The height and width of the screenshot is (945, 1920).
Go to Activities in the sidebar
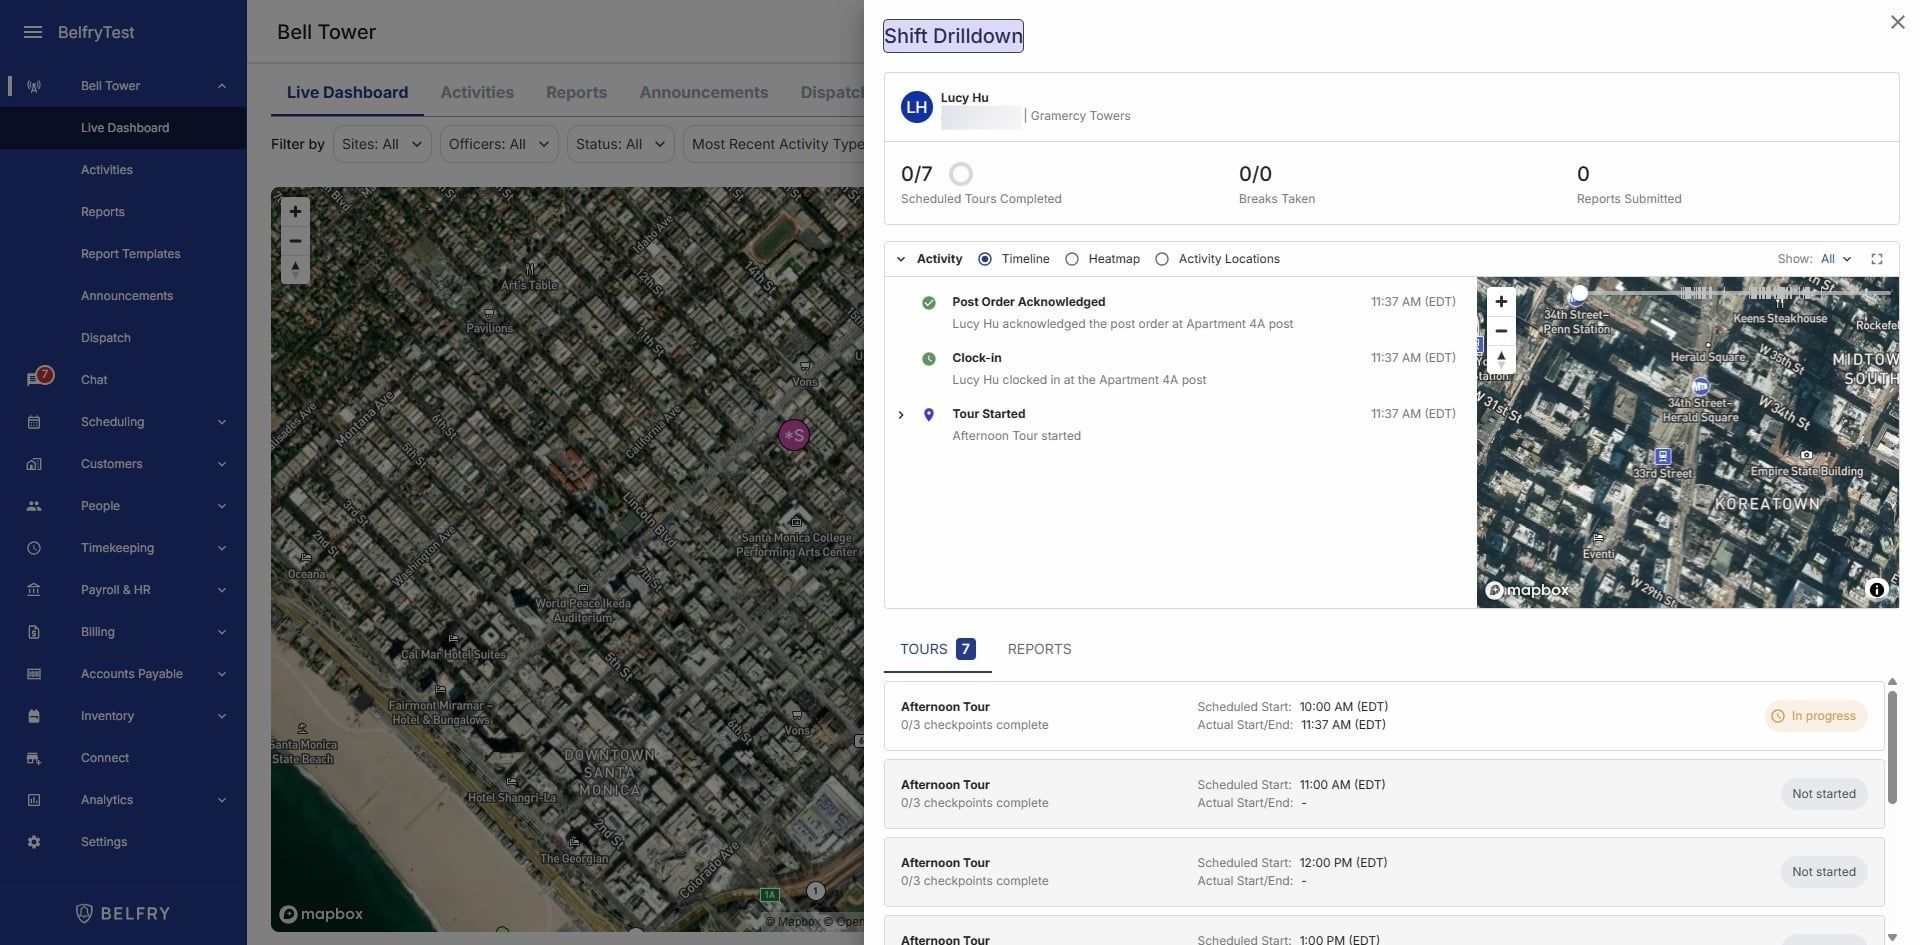(107, 170)
